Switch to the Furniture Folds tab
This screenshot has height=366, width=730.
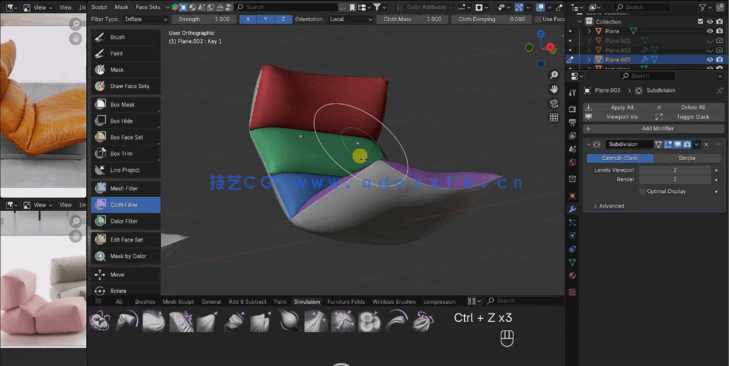pos(346,302)
